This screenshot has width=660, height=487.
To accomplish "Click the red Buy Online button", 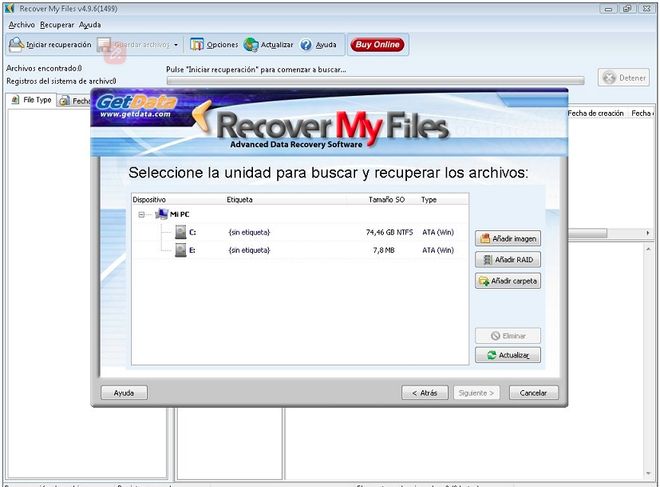I will pos(377,45).
